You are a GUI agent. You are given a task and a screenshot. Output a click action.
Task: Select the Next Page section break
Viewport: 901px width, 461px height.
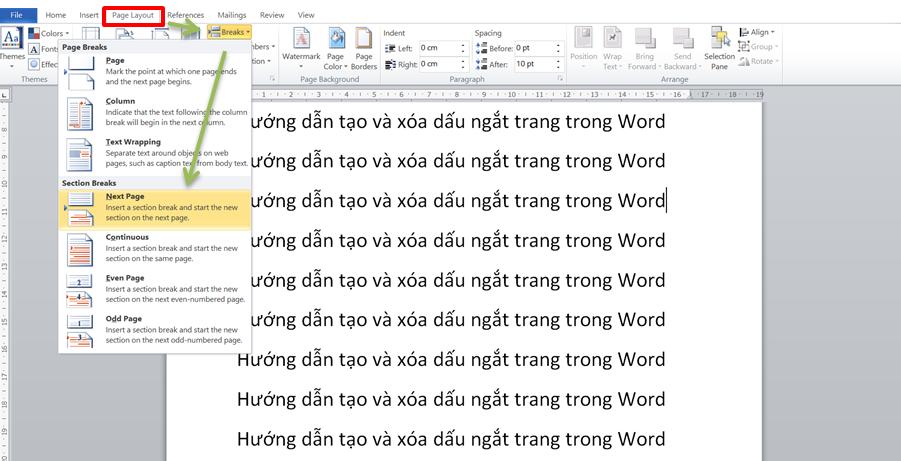click(155, 209)
